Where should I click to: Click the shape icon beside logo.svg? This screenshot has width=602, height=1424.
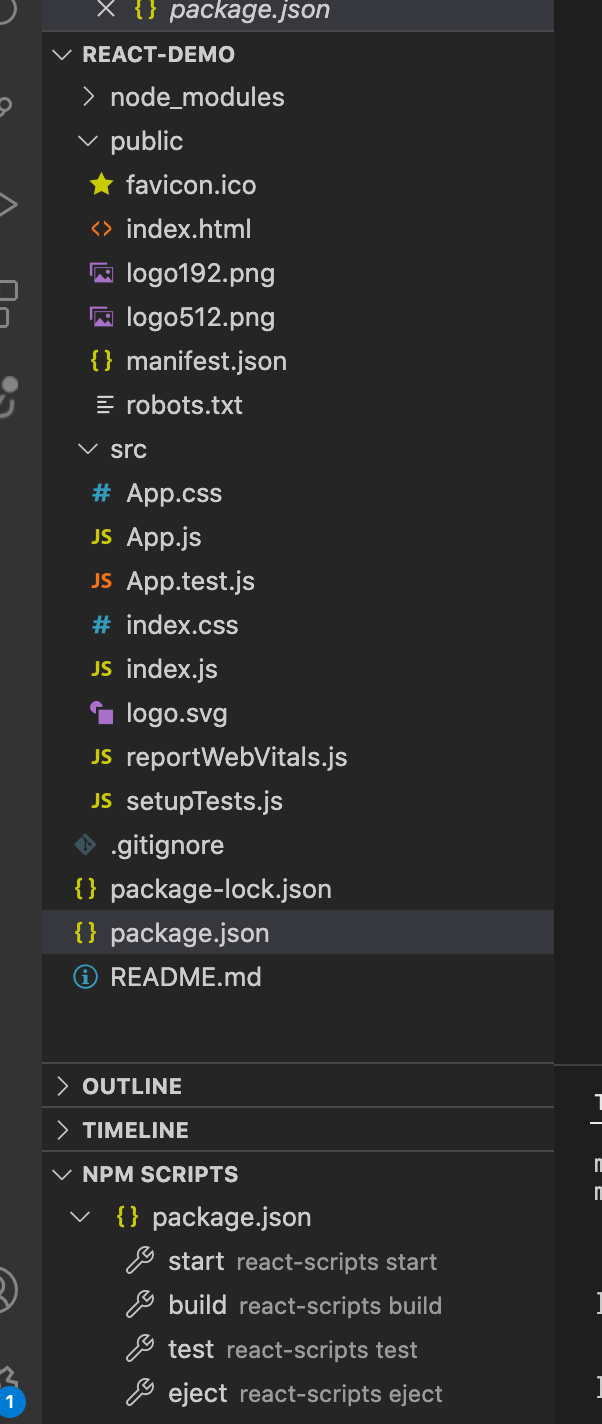tap(101, 713)
